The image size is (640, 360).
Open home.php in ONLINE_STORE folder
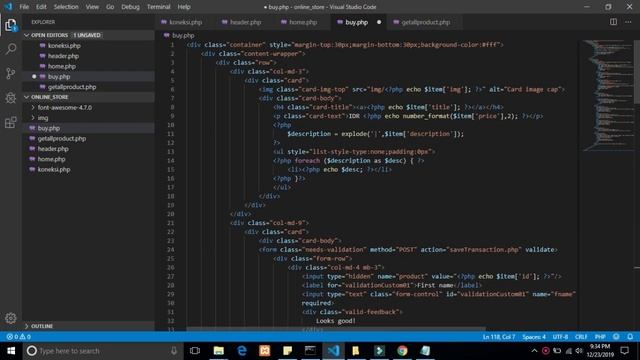point(51,159)
